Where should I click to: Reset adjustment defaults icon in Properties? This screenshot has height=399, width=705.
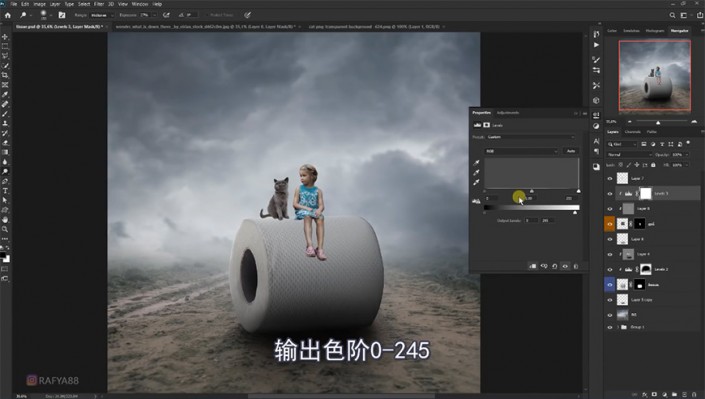pyautogui.click(x=554, y=266)
